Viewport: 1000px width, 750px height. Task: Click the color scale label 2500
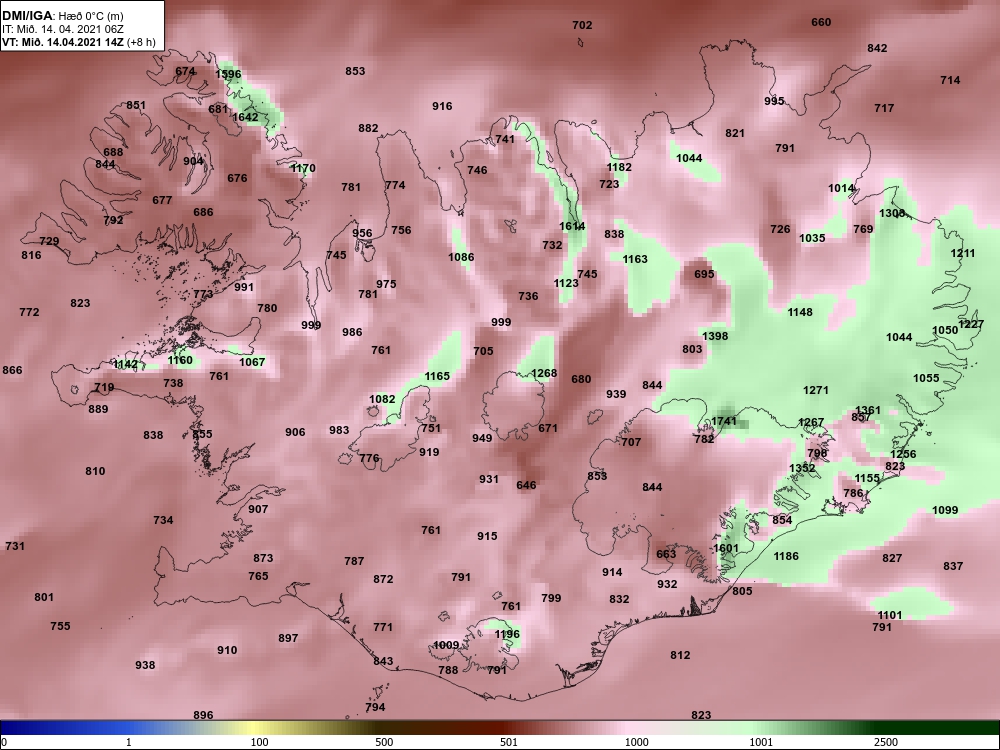[886, 742]
